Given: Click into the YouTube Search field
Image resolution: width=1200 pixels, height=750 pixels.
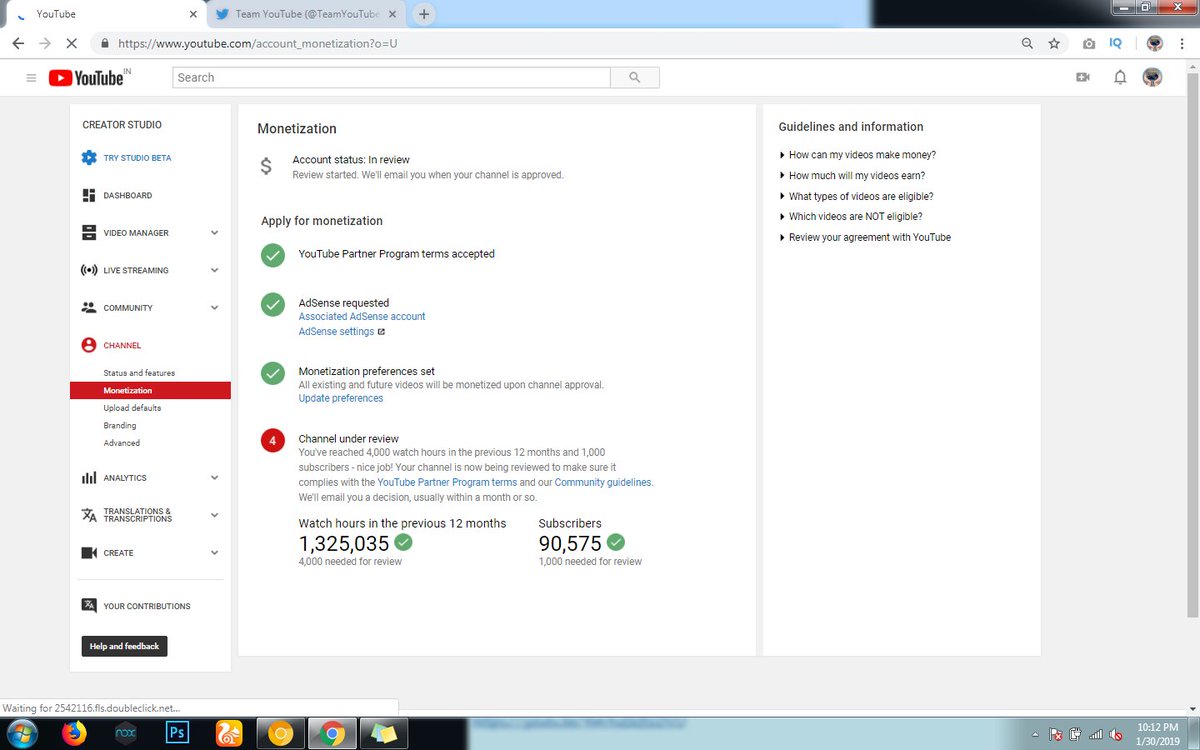Looking at the screenshot, I should (x=392, y=77).
